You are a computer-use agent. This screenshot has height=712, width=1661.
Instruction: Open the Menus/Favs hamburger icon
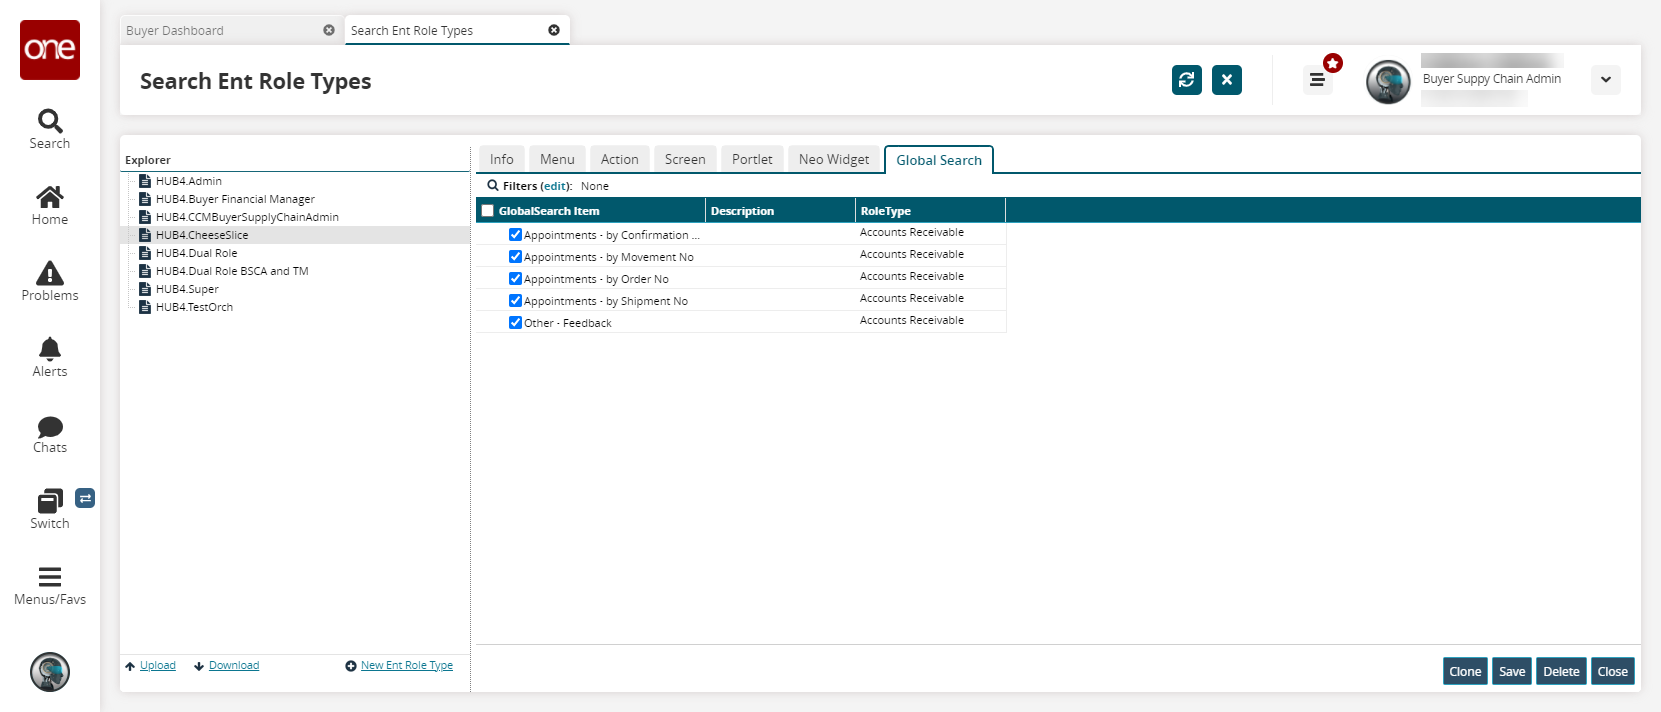49,585
